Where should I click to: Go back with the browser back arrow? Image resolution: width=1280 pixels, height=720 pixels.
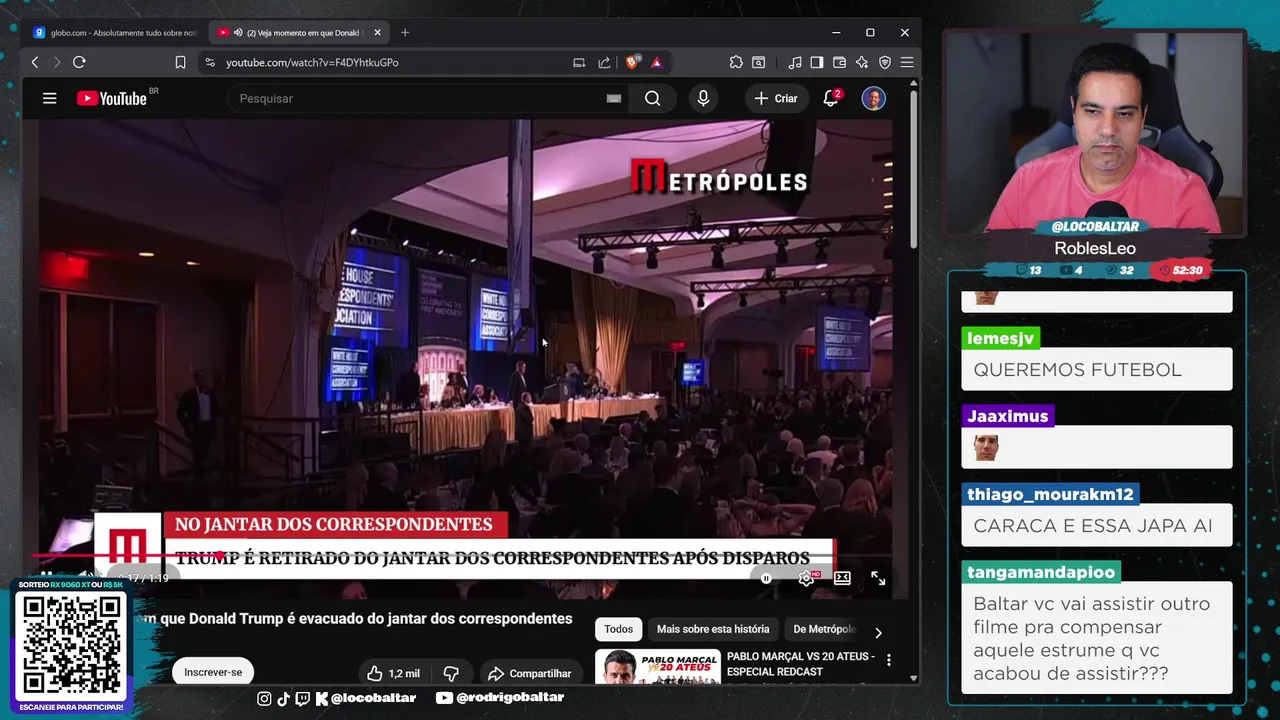click(x=35, y=62)
